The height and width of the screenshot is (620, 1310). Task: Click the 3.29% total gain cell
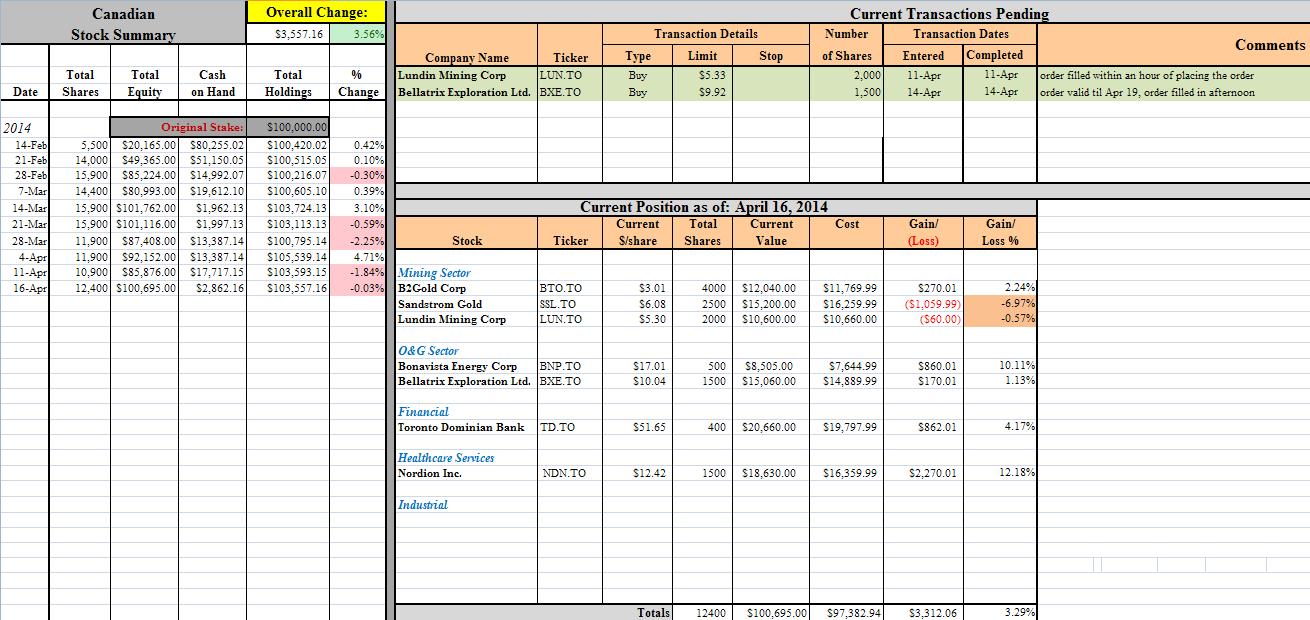1000,612
